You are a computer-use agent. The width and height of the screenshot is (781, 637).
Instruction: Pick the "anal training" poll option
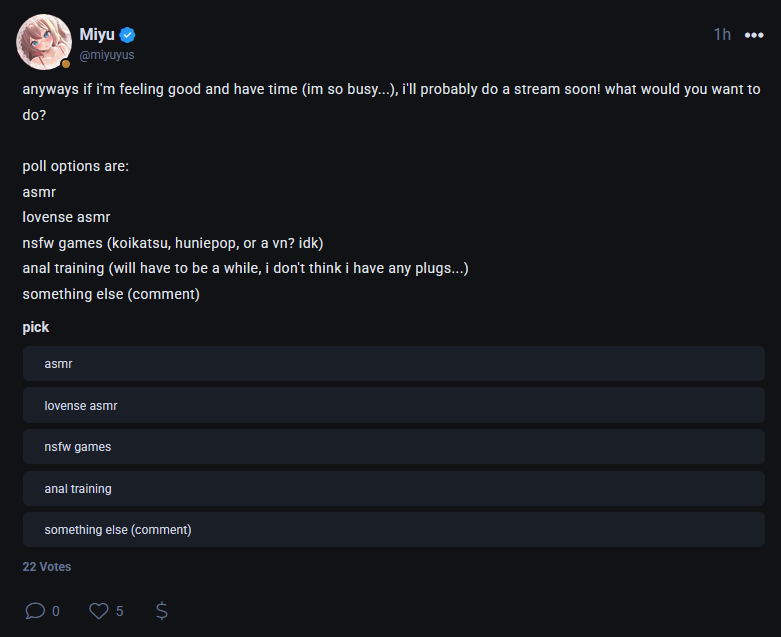pos(393,489)
